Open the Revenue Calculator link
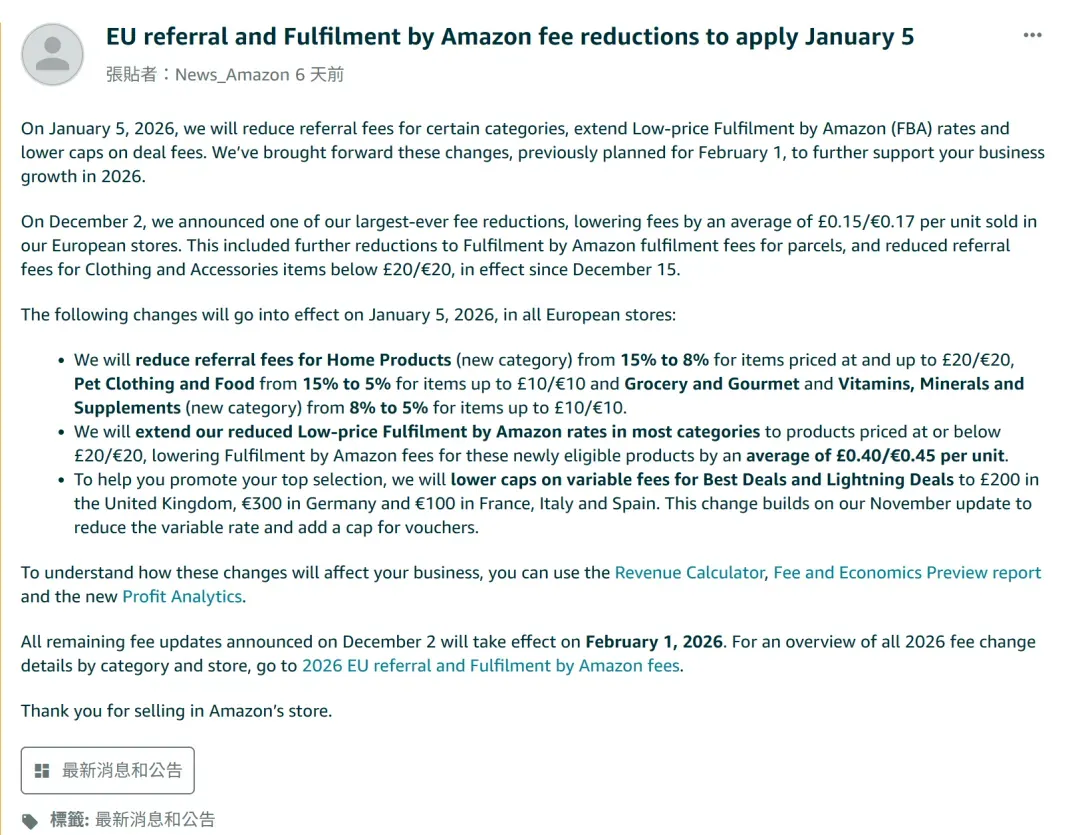The width and height of the screenshot is (1080, 835). point(689,573)
